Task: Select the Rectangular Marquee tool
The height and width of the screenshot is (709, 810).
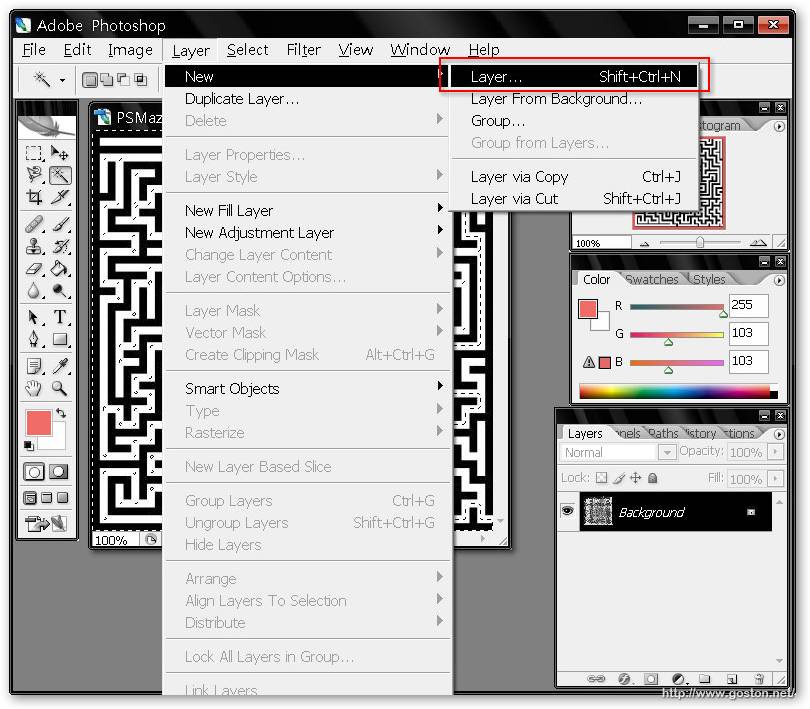Action: tap(34, 153)
